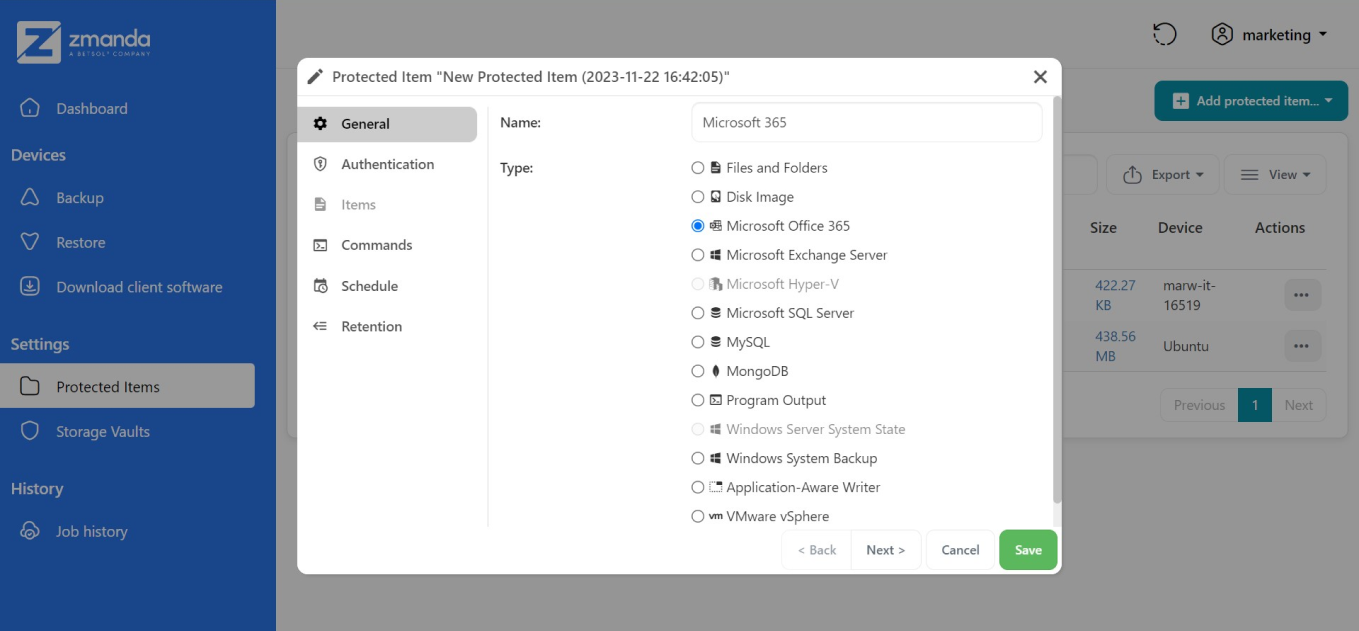This screenshot has height=631, width=1359.
Task: Open the marketing account menu
Action: pos(1270,34)
